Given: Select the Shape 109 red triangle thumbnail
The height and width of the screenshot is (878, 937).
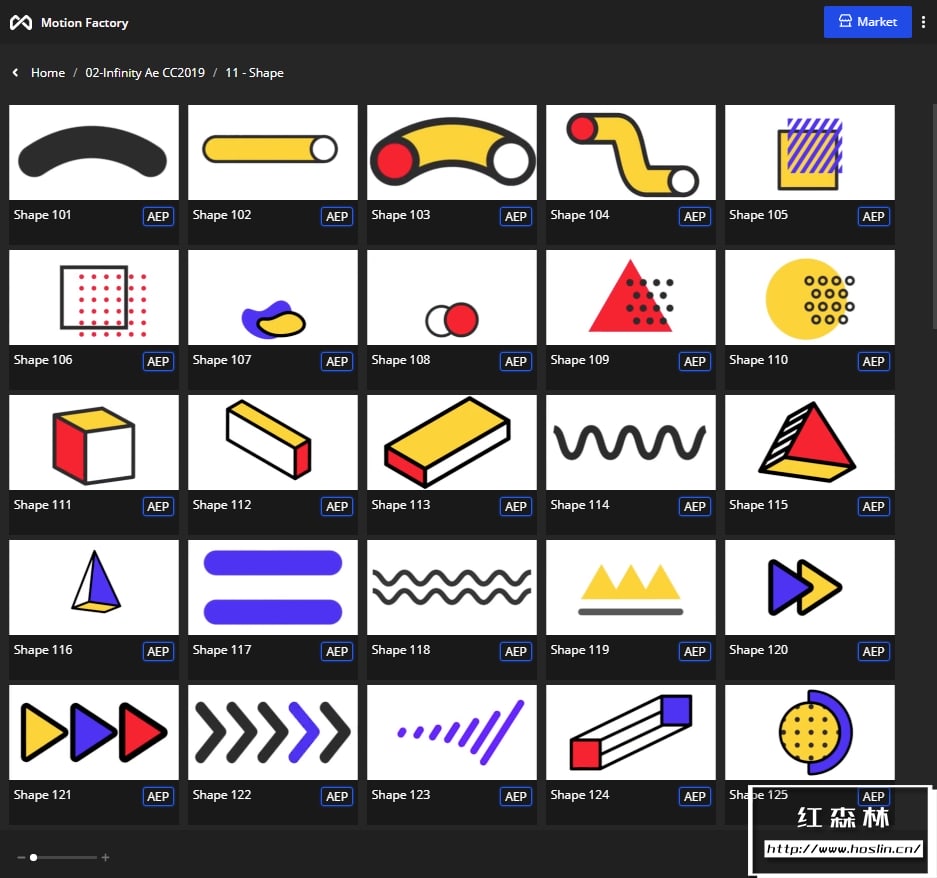Looking at the screenshot, I should [630, 297].
